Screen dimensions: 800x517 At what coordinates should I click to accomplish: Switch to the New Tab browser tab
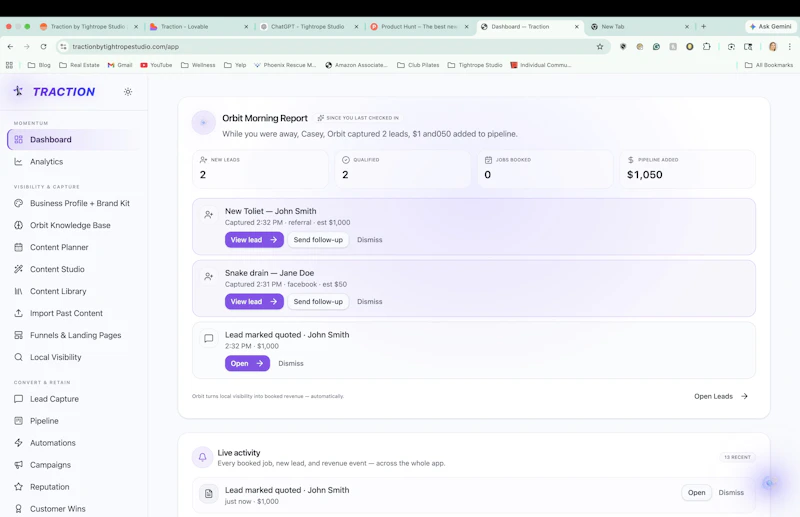[x=639, y=27]
